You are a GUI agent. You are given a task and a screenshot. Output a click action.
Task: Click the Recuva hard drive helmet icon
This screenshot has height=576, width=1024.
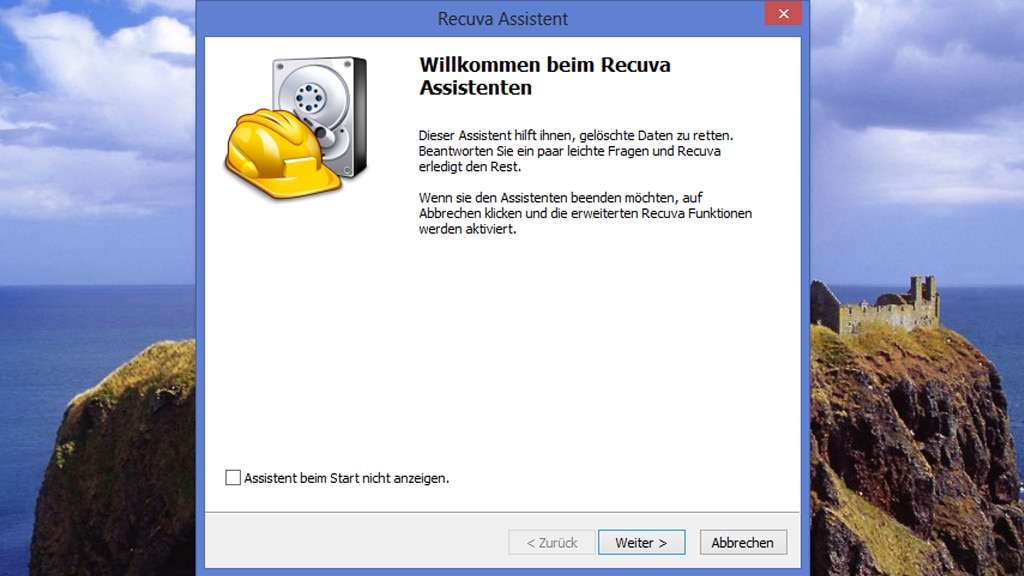pos(296,127)
